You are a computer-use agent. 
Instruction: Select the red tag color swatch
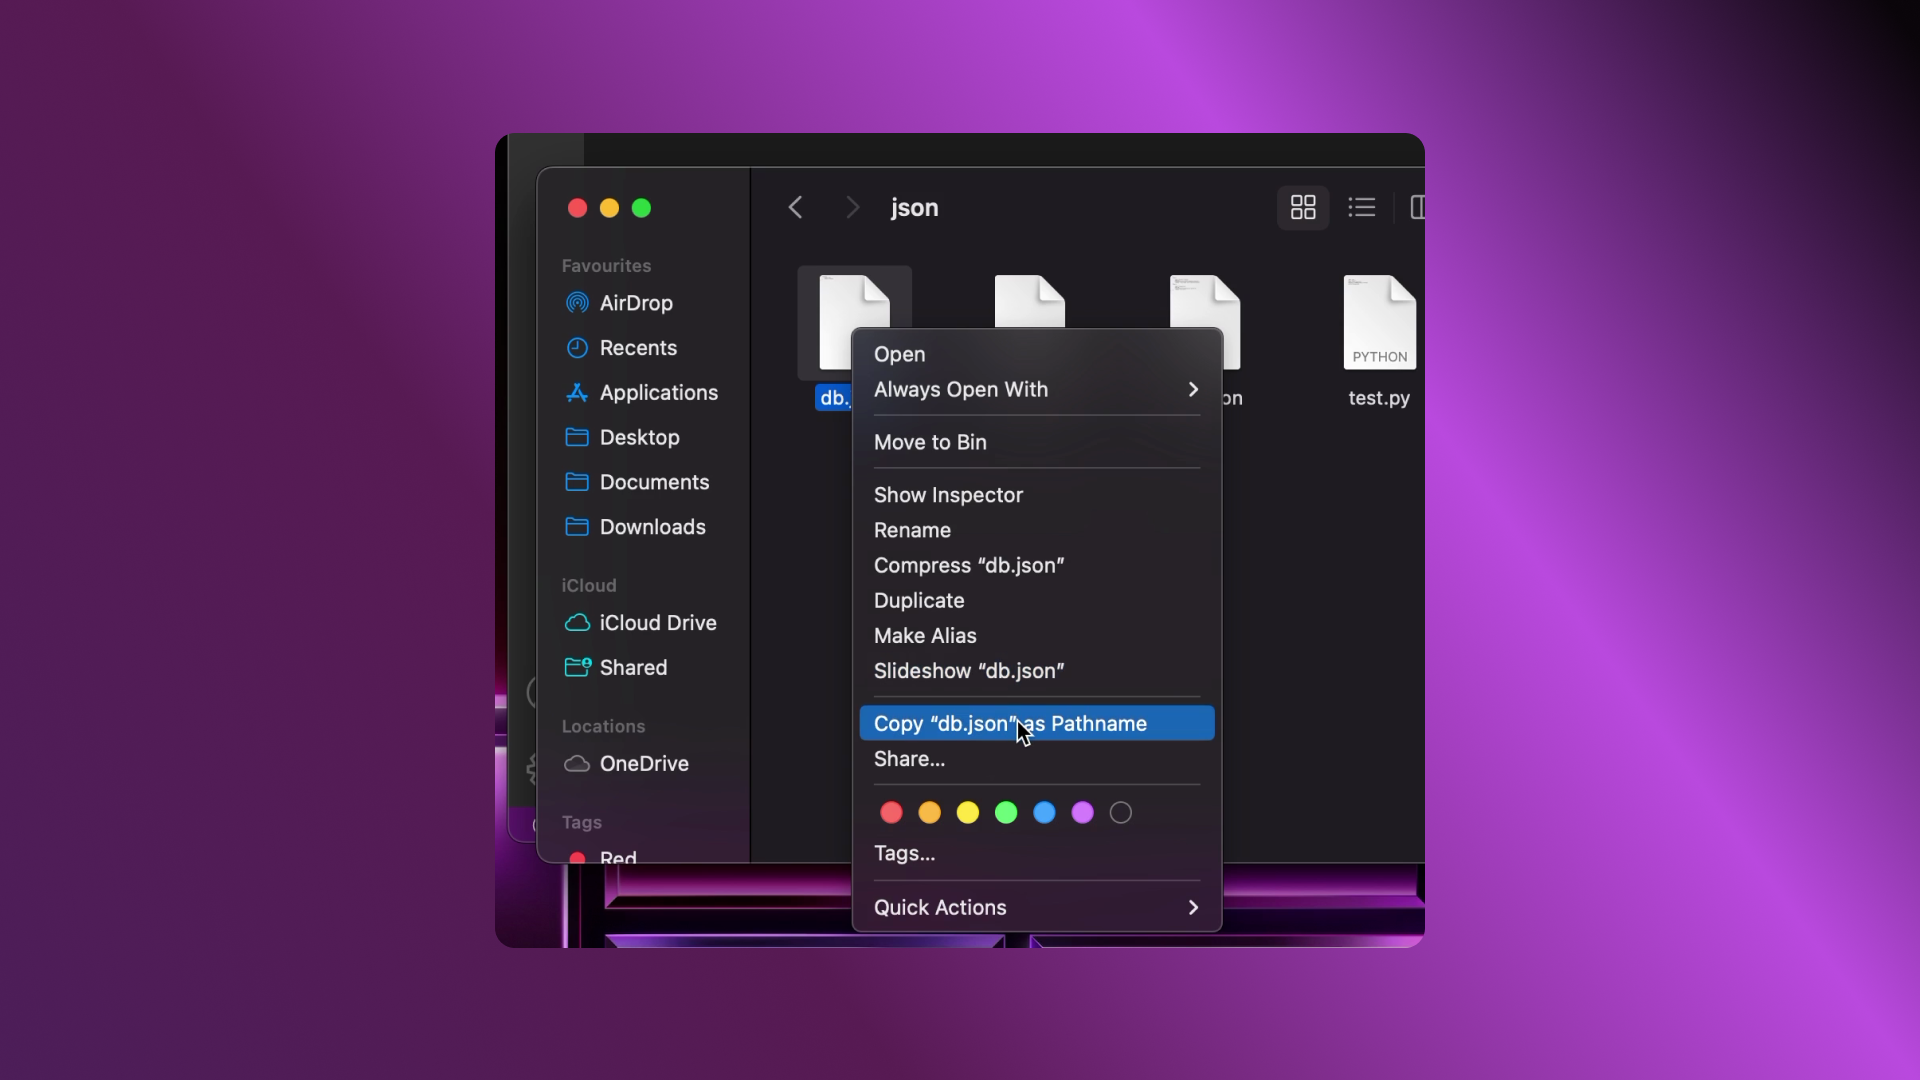(x=890, y=812)
